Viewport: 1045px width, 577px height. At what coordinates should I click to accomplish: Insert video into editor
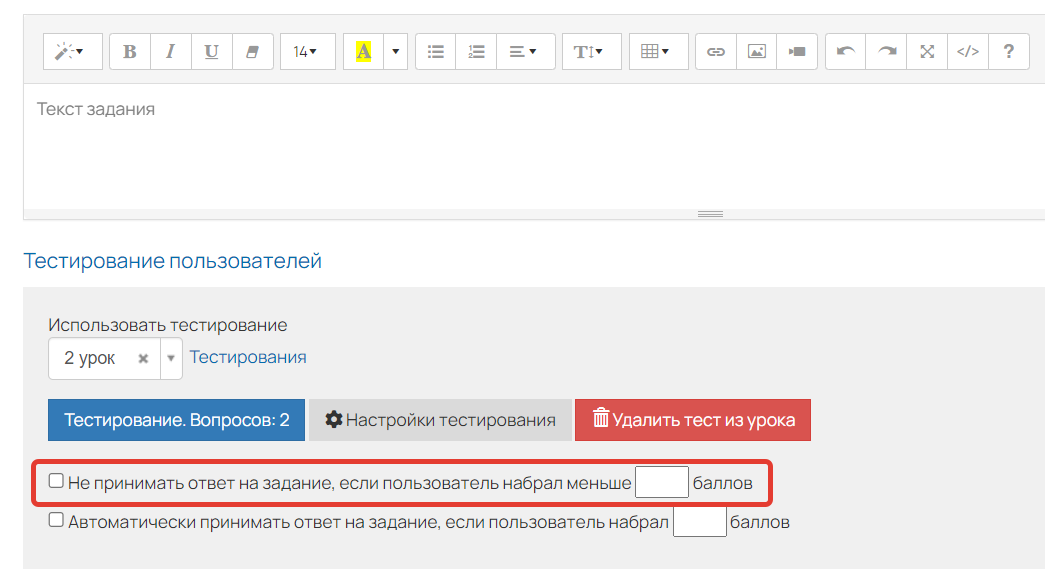pyautogui.click(x=797, y=51)
